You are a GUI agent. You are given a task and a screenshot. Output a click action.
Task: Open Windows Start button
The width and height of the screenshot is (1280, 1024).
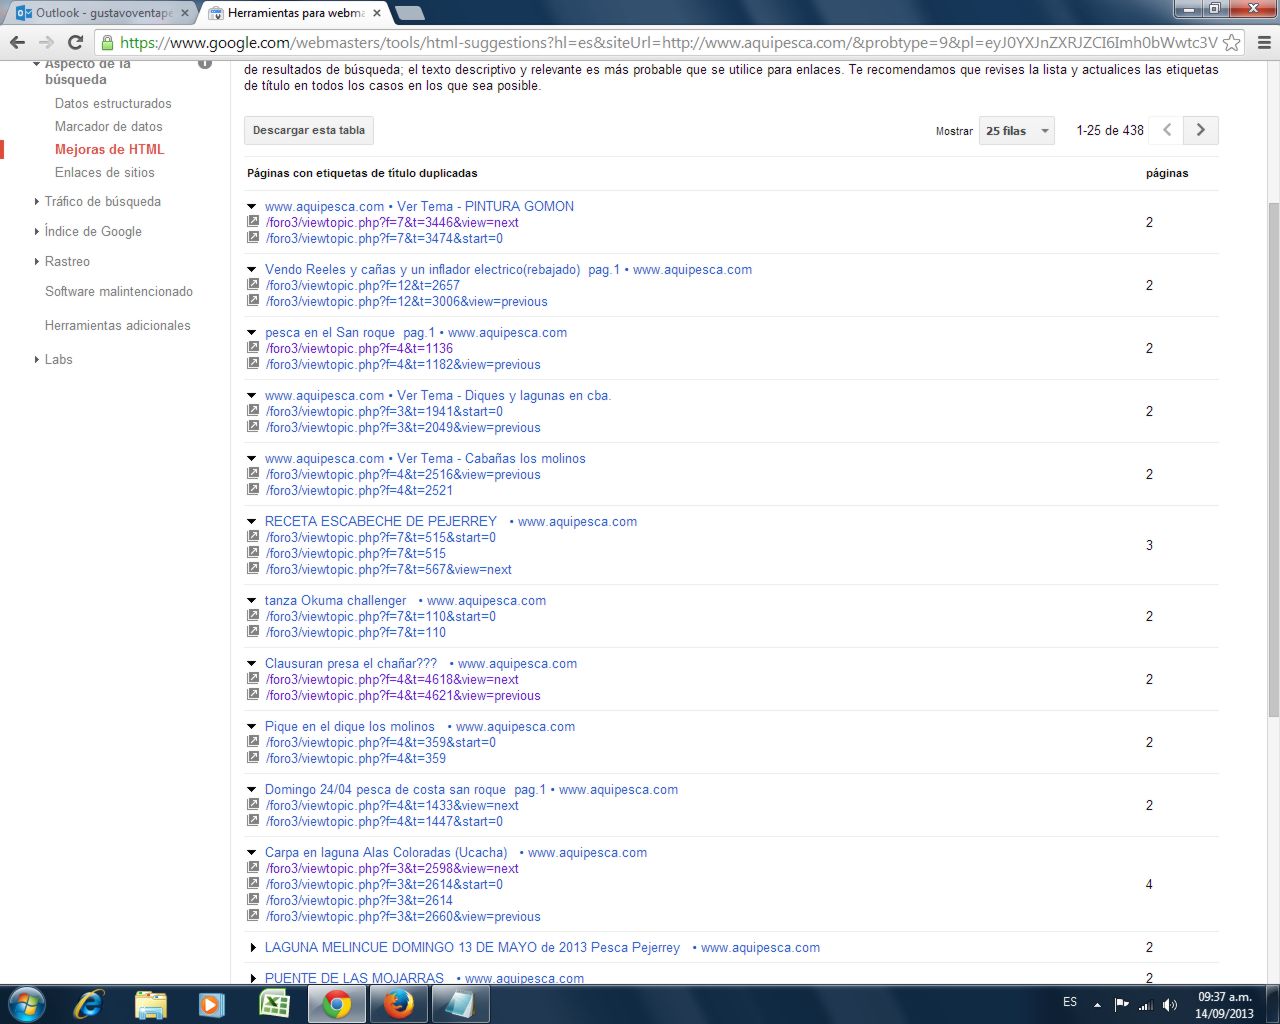26,1004
